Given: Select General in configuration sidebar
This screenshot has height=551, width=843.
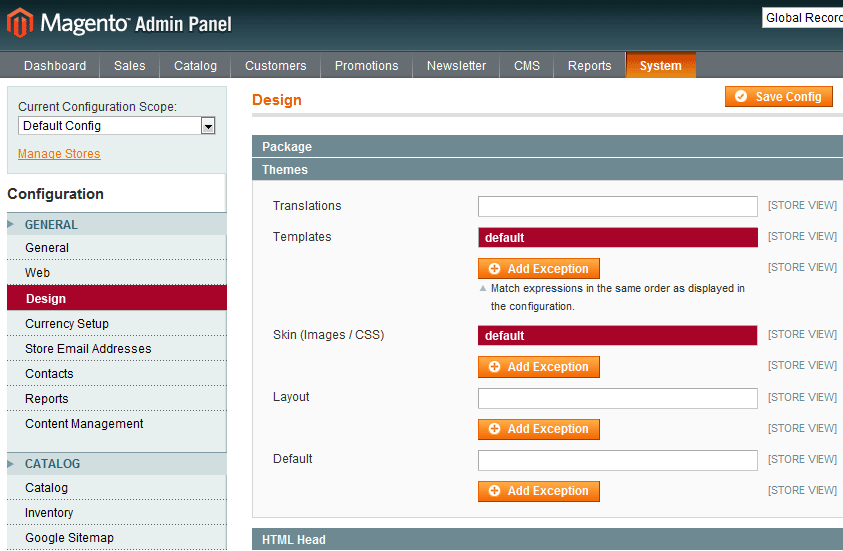Looking at the screenshot, I should coord(117,248).
